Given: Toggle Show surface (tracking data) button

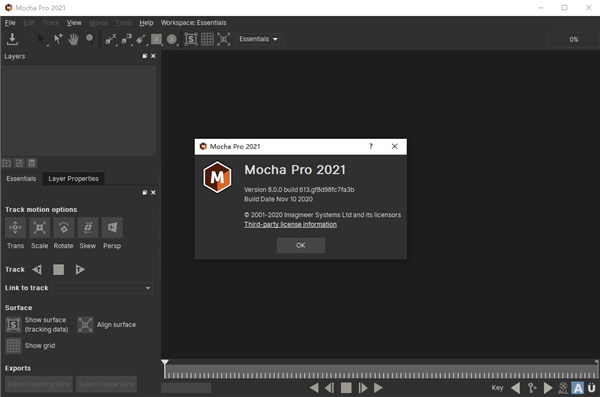Looking at the screenshot, I should point(13,325).
